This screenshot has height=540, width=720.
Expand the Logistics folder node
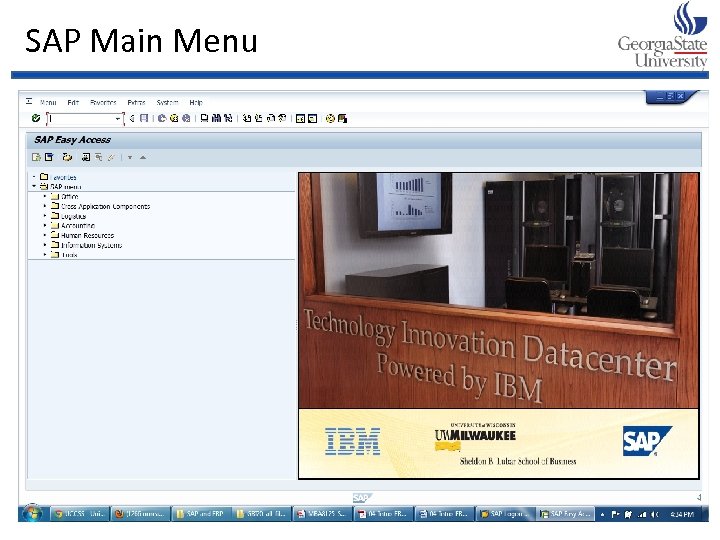[45, 215]
